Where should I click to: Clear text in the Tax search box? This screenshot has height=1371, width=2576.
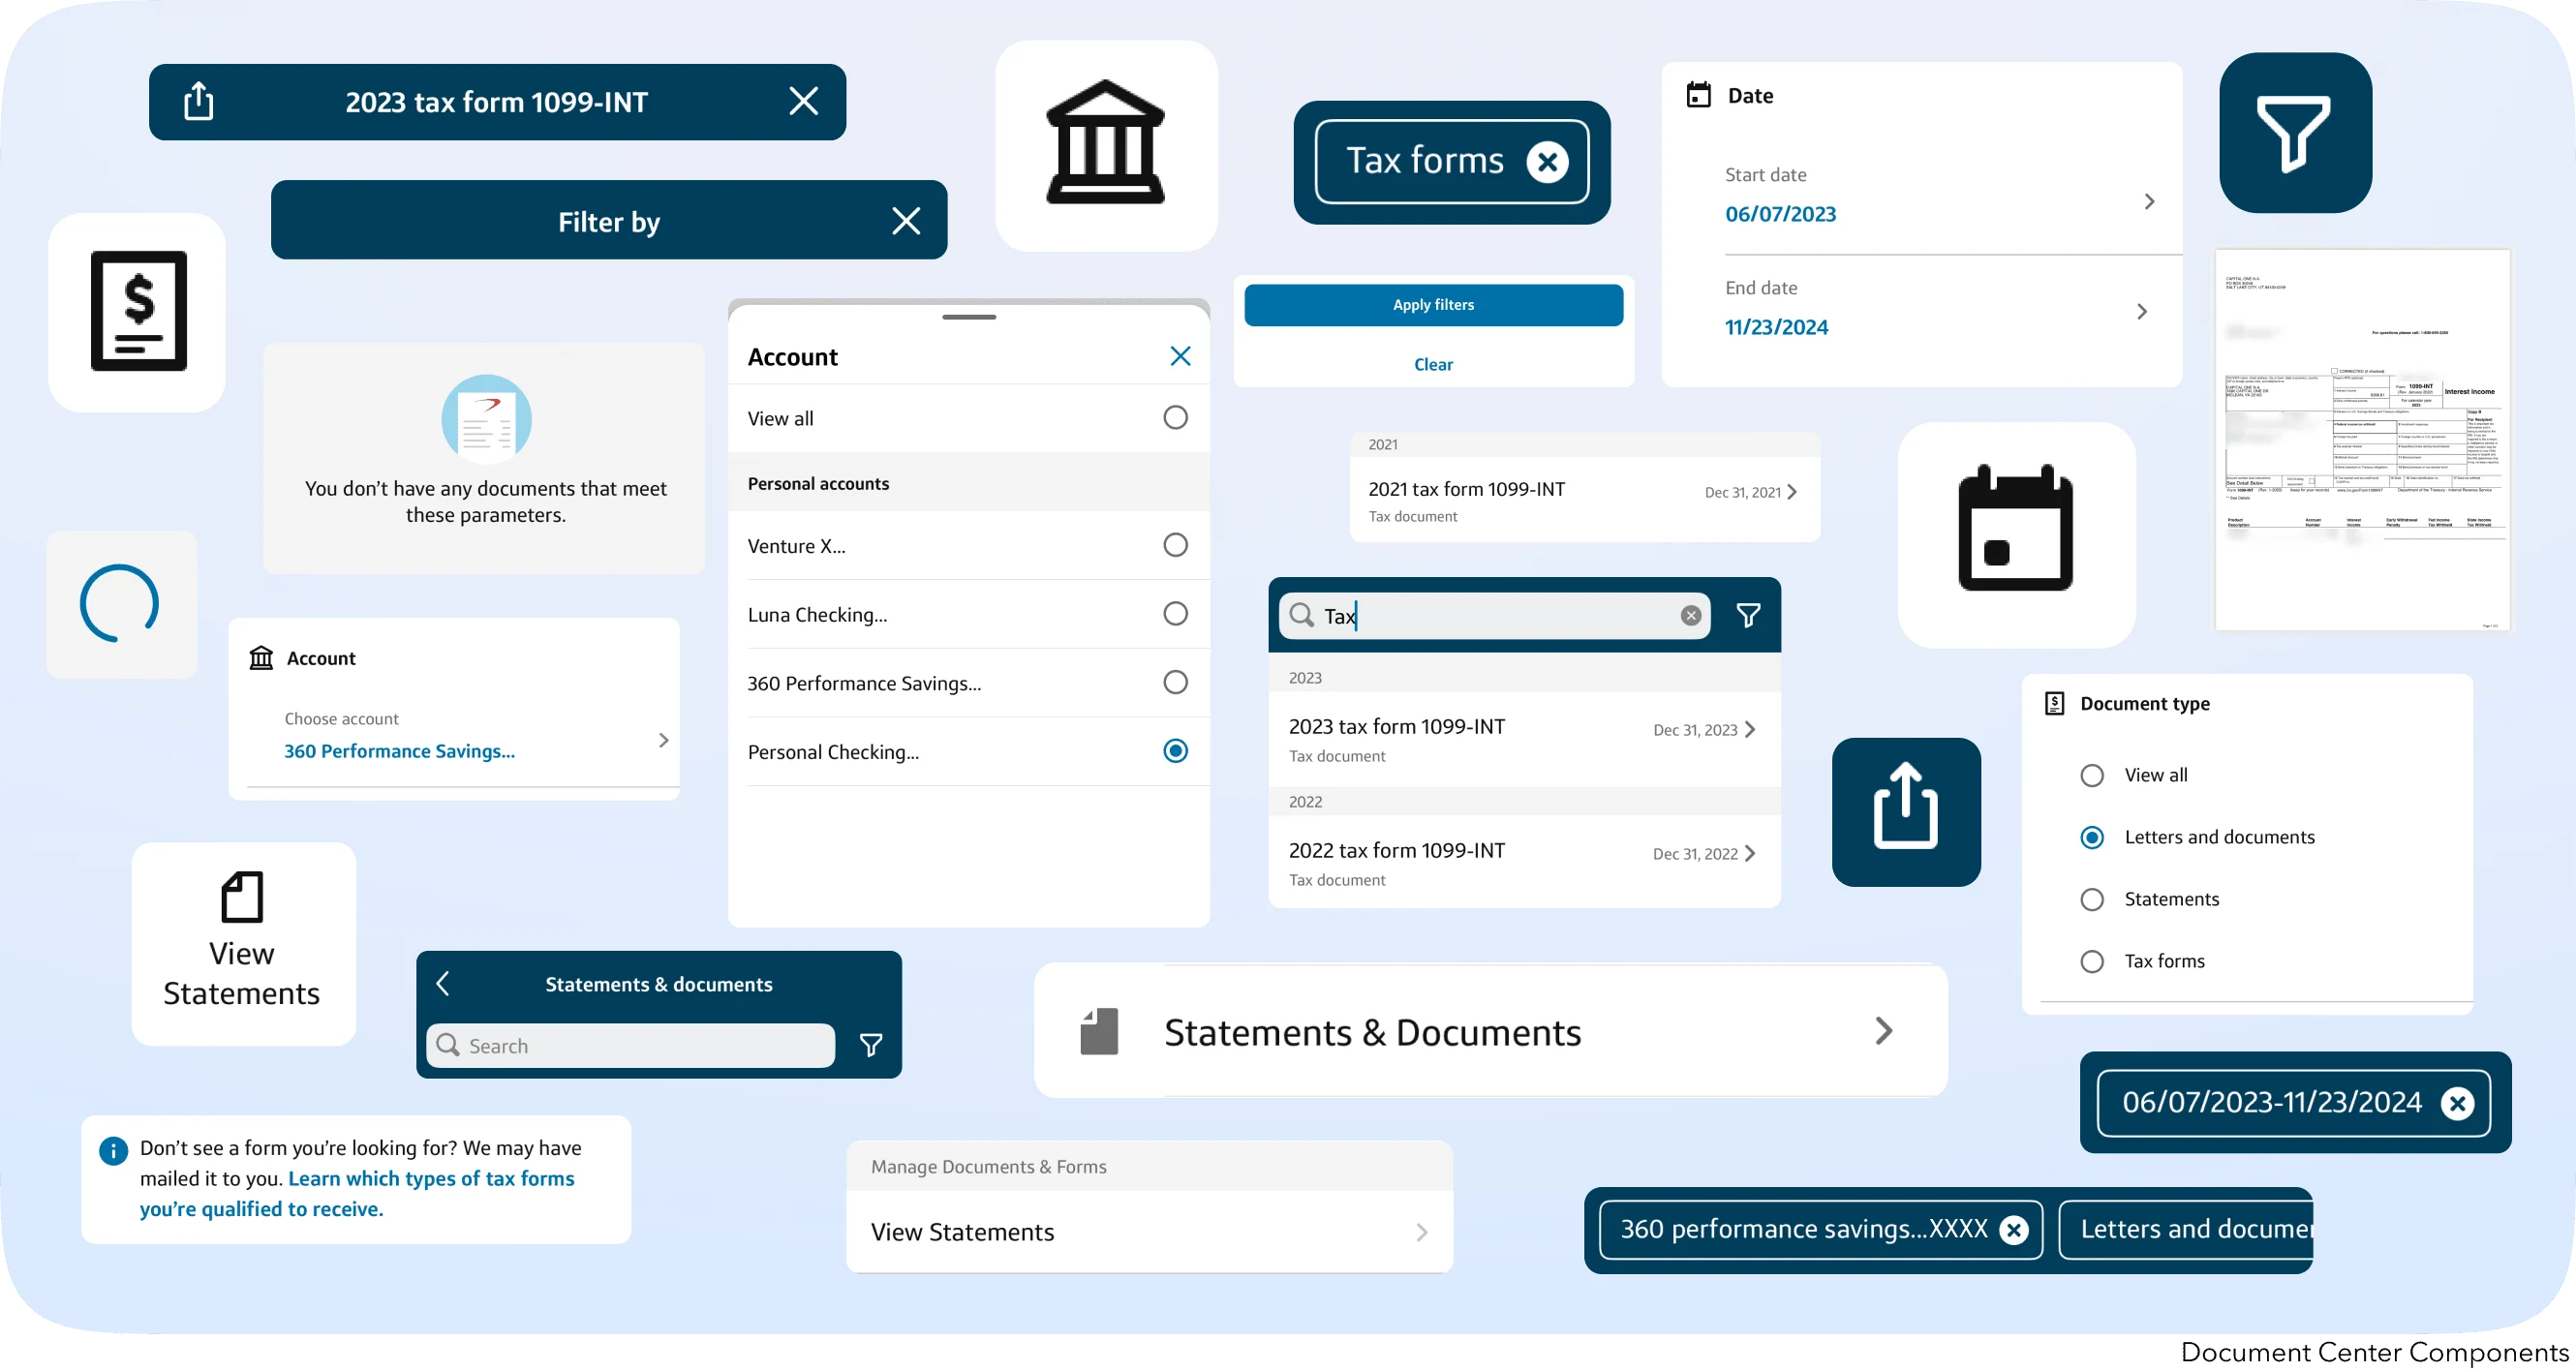coord(1690,615)
